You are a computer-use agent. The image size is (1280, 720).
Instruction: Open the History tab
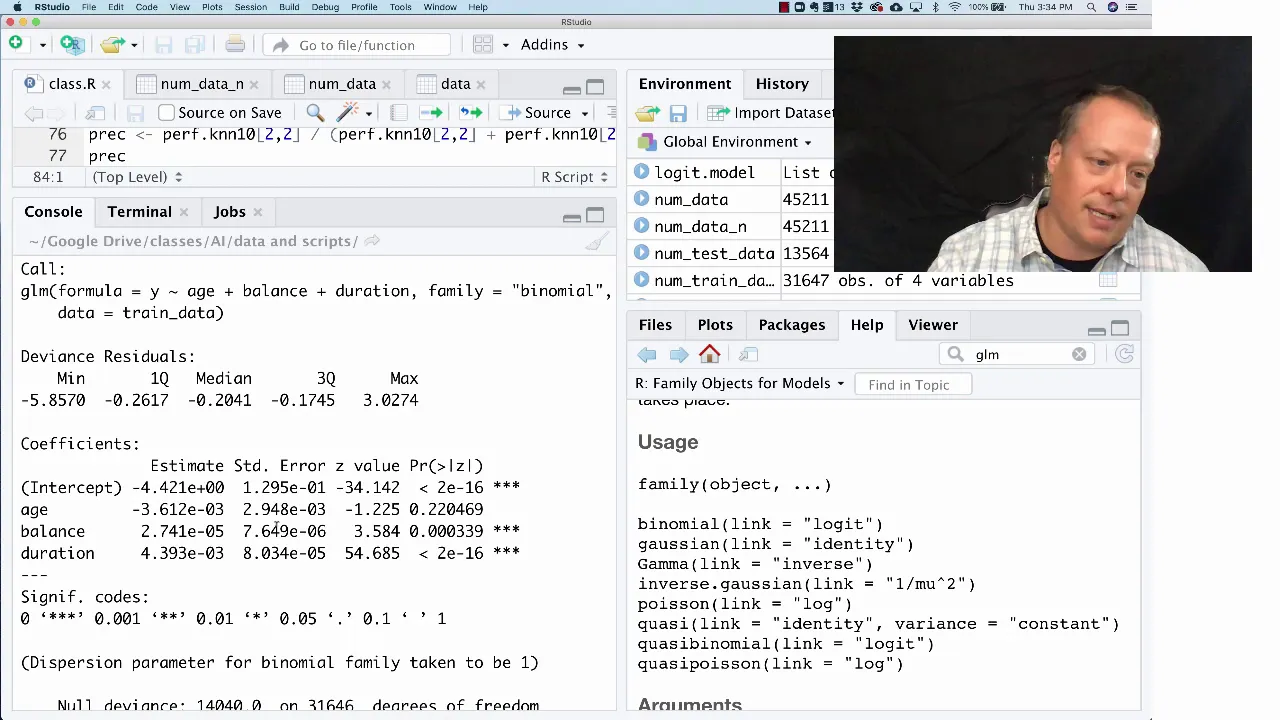click(782, 84)
